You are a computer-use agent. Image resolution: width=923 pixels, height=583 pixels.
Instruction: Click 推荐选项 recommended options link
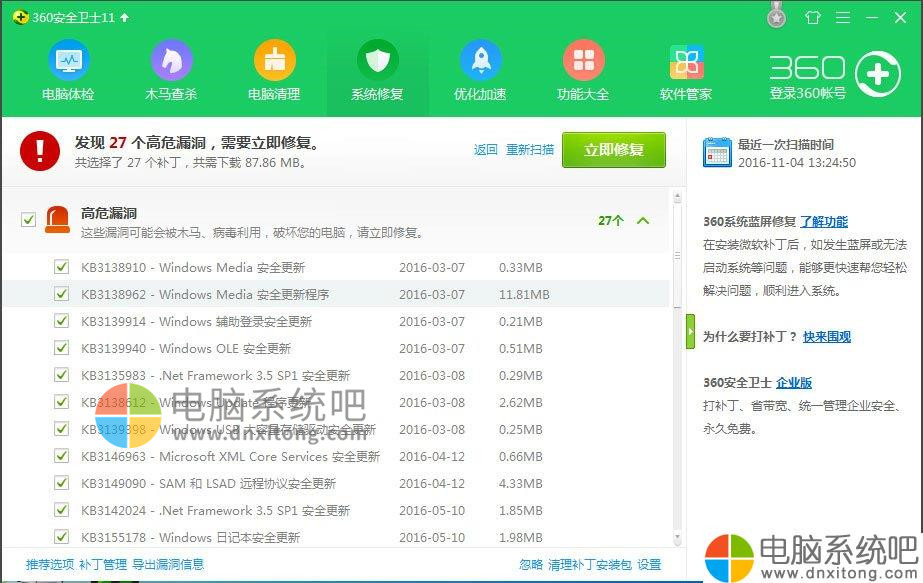tap(50, 564)
